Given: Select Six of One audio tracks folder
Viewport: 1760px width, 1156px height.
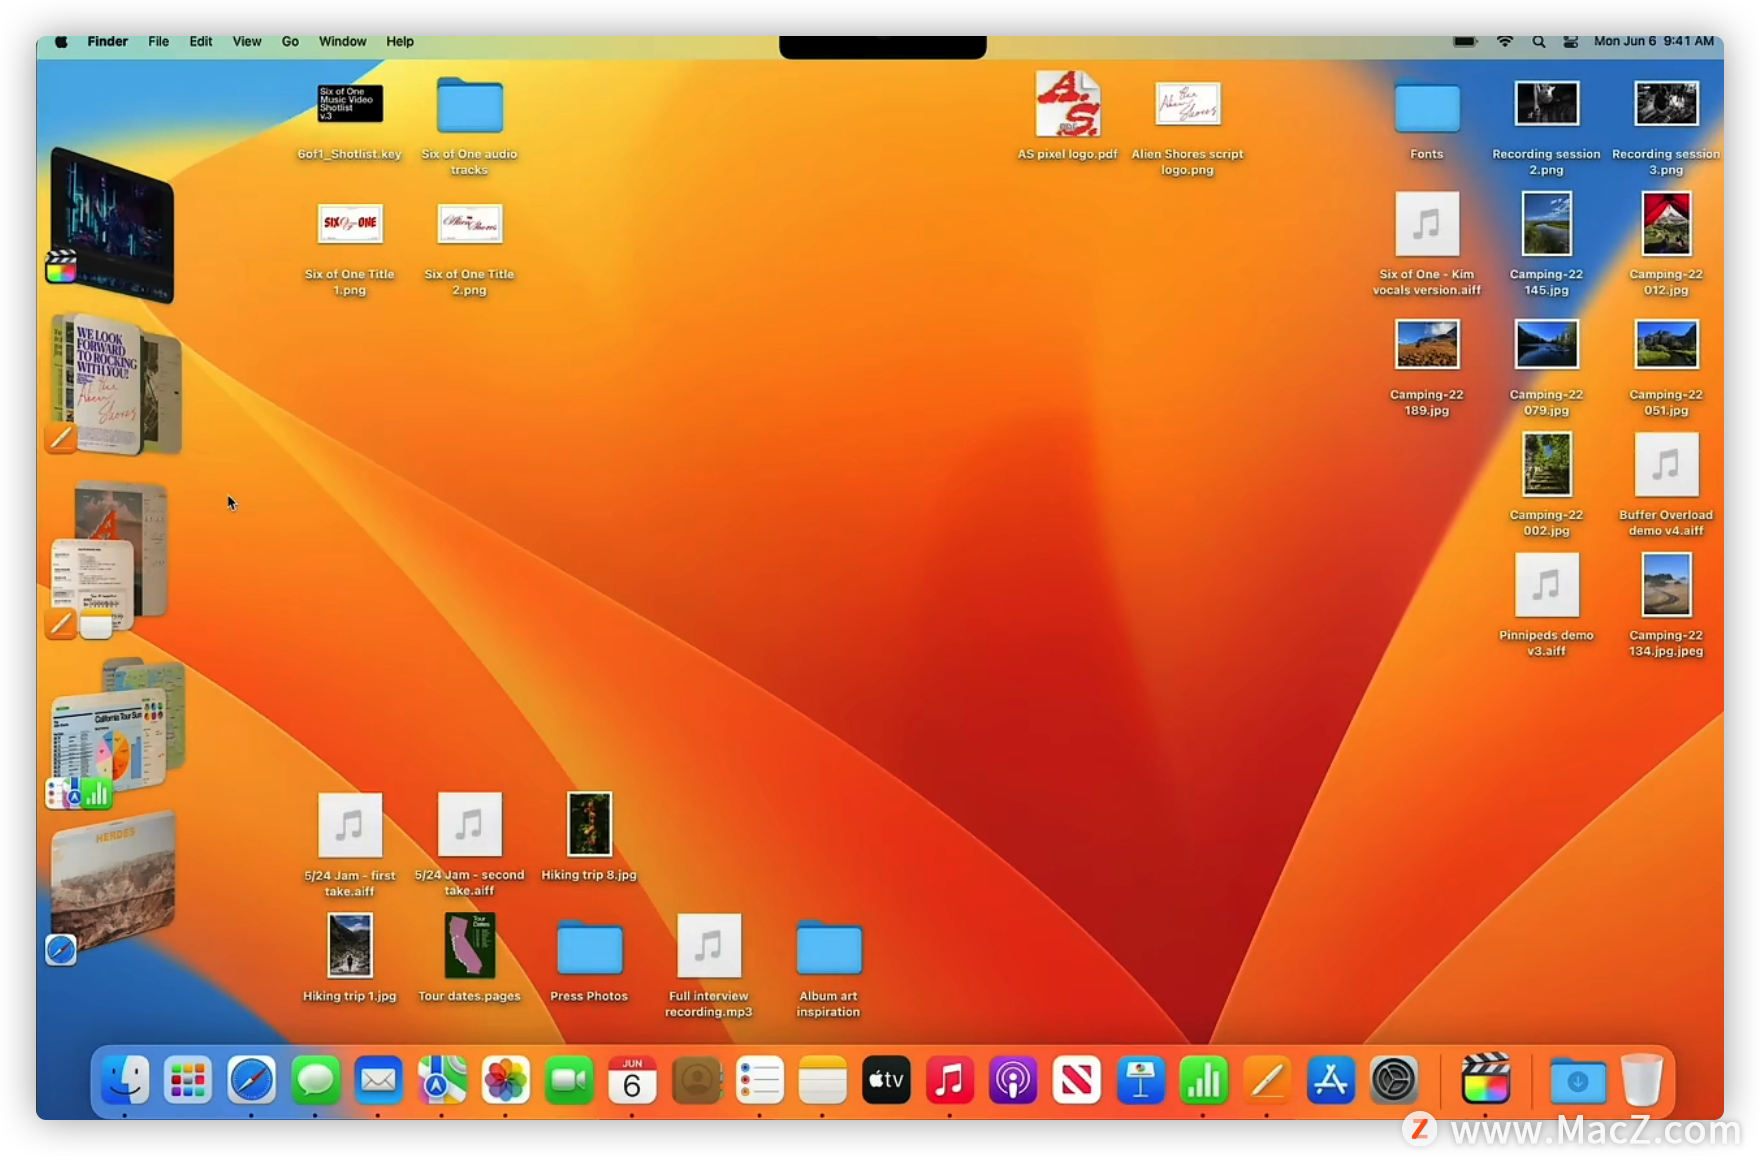Looking at the screenshot, I should (469, 126).
